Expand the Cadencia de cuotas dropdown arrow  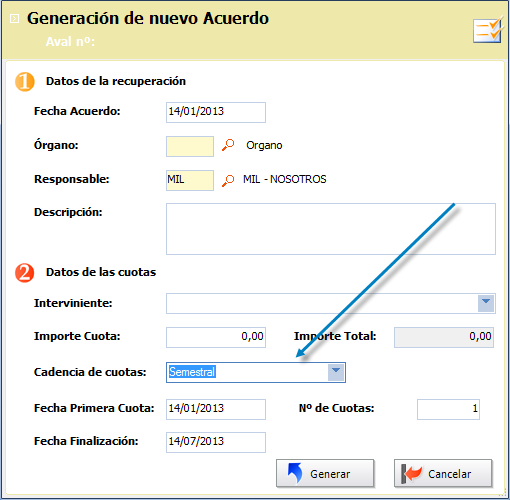tap(336, 372)
